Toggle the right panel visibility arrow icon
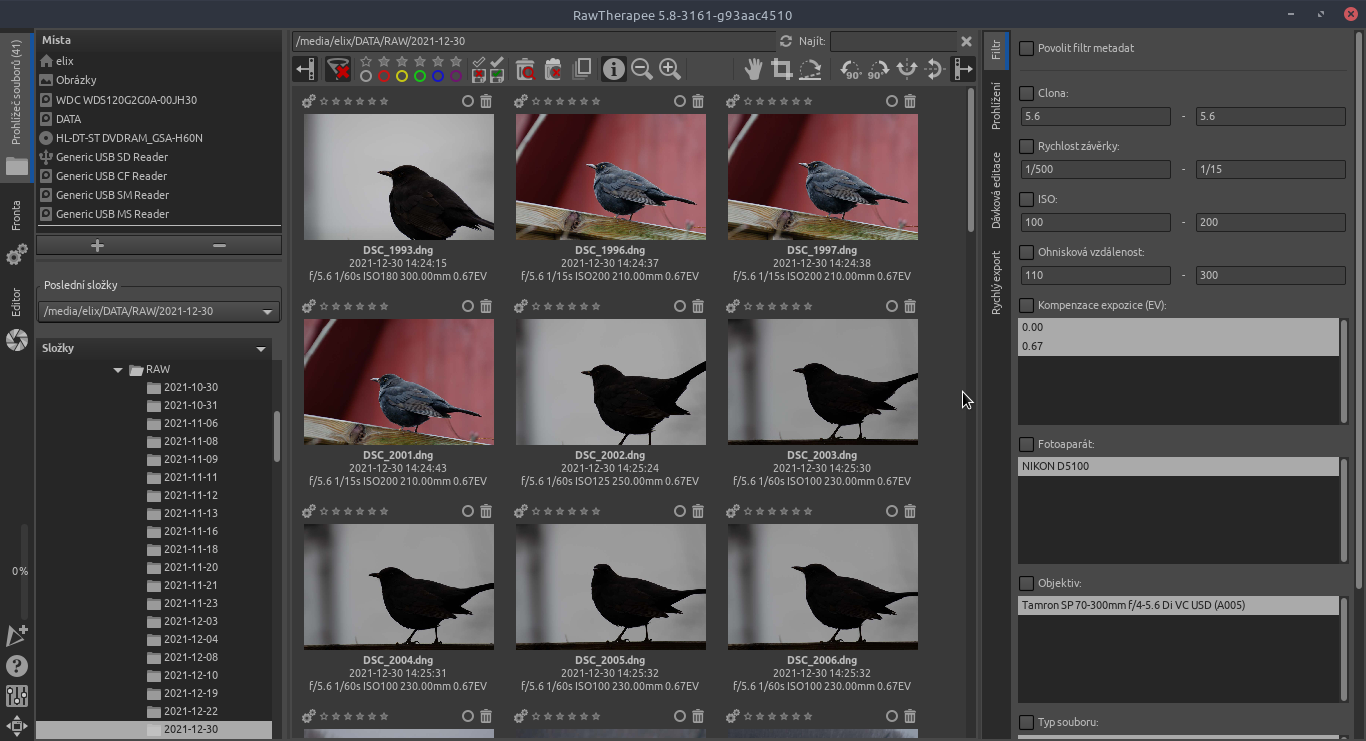 point(962,69)
